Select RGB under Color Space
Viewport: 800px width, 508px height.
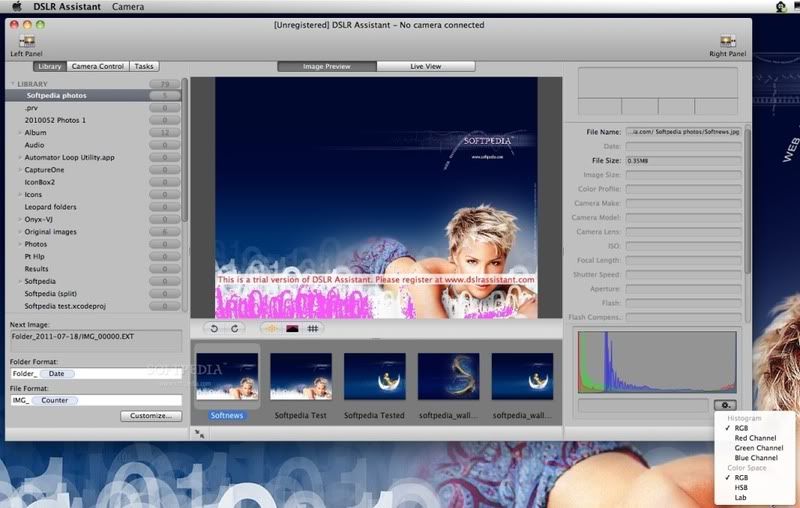[741, 478]
